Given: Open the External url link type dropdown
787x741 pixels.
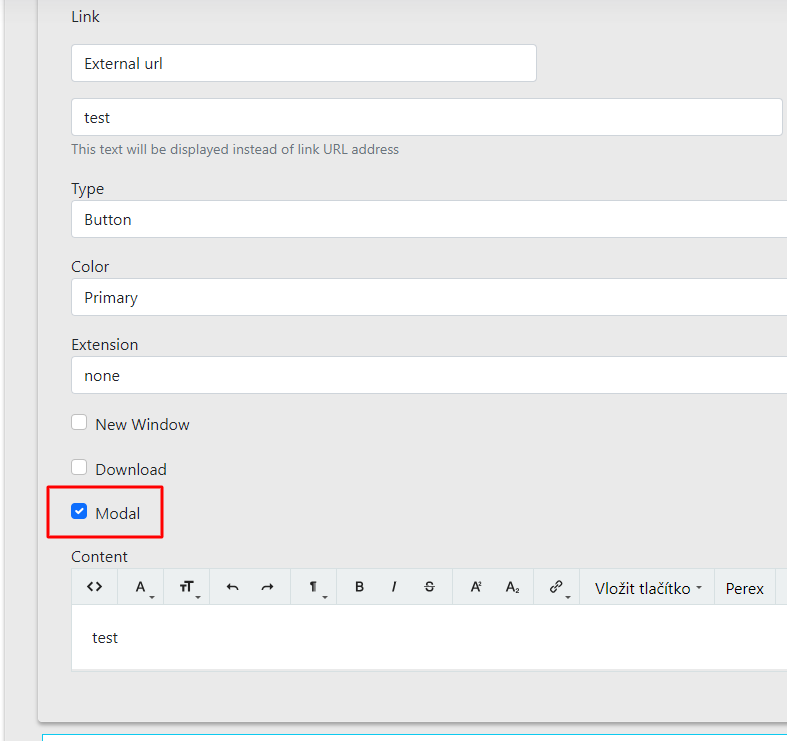Looking at the screenshot, I should click(303, 63).
